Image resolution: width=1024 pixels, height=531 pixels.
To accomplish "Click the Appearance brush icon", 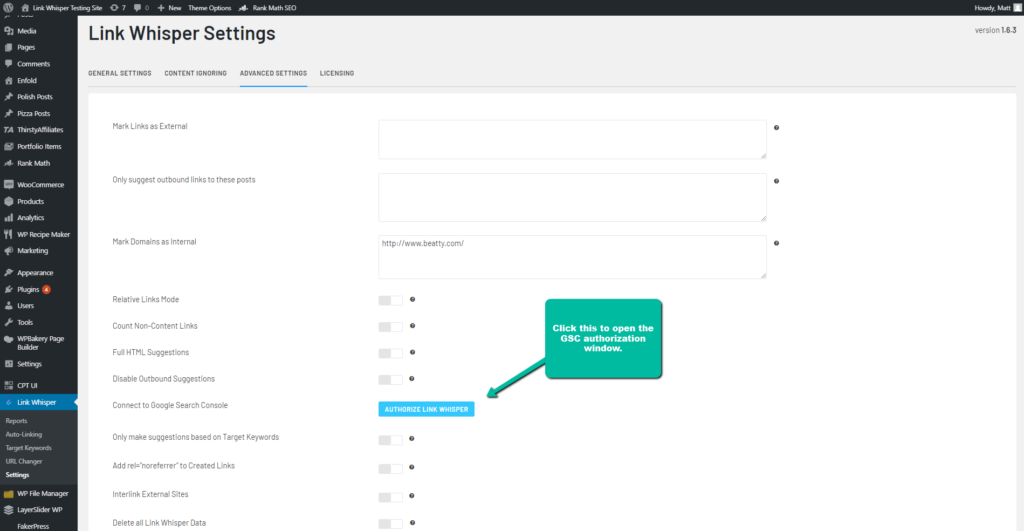I will [x=8, y=272].
